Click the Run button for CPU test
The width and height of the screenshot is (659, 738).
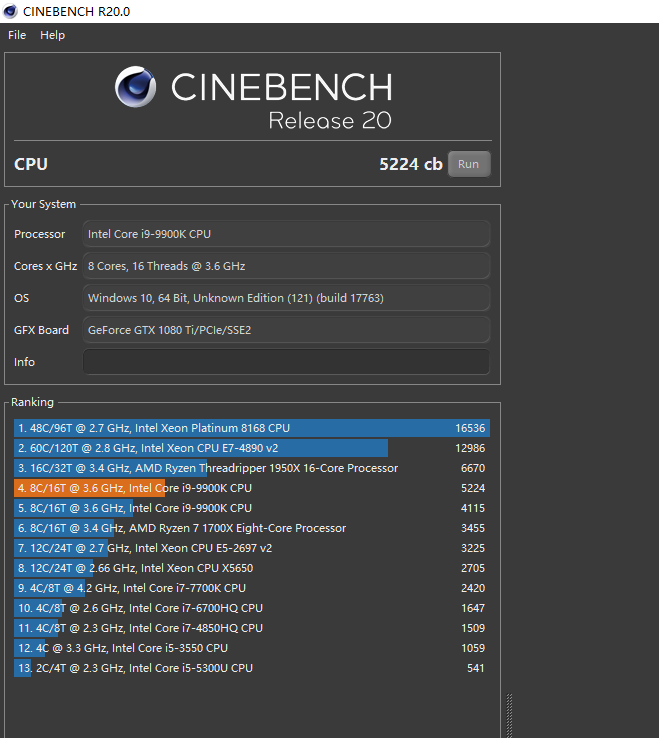469,164
